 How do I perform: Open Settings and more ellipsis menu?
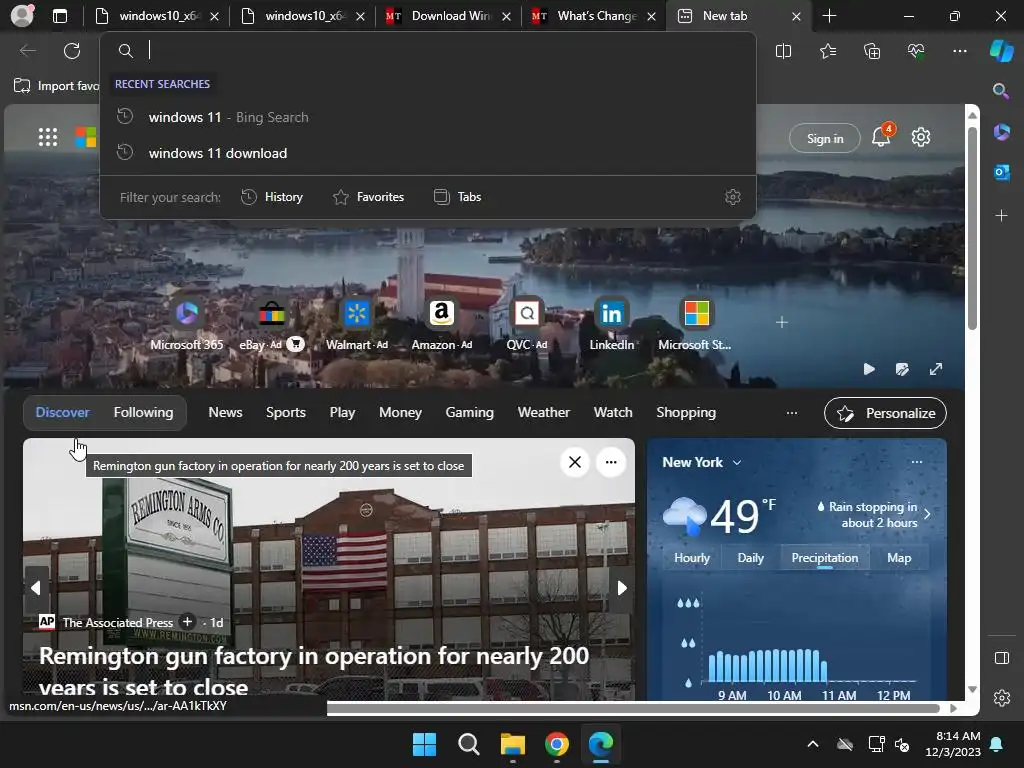click(x=960, y=51)
